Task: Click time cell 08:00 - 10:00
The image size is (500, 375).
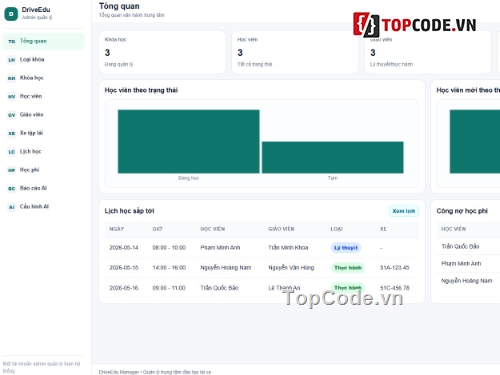Action: coord(169,248)
